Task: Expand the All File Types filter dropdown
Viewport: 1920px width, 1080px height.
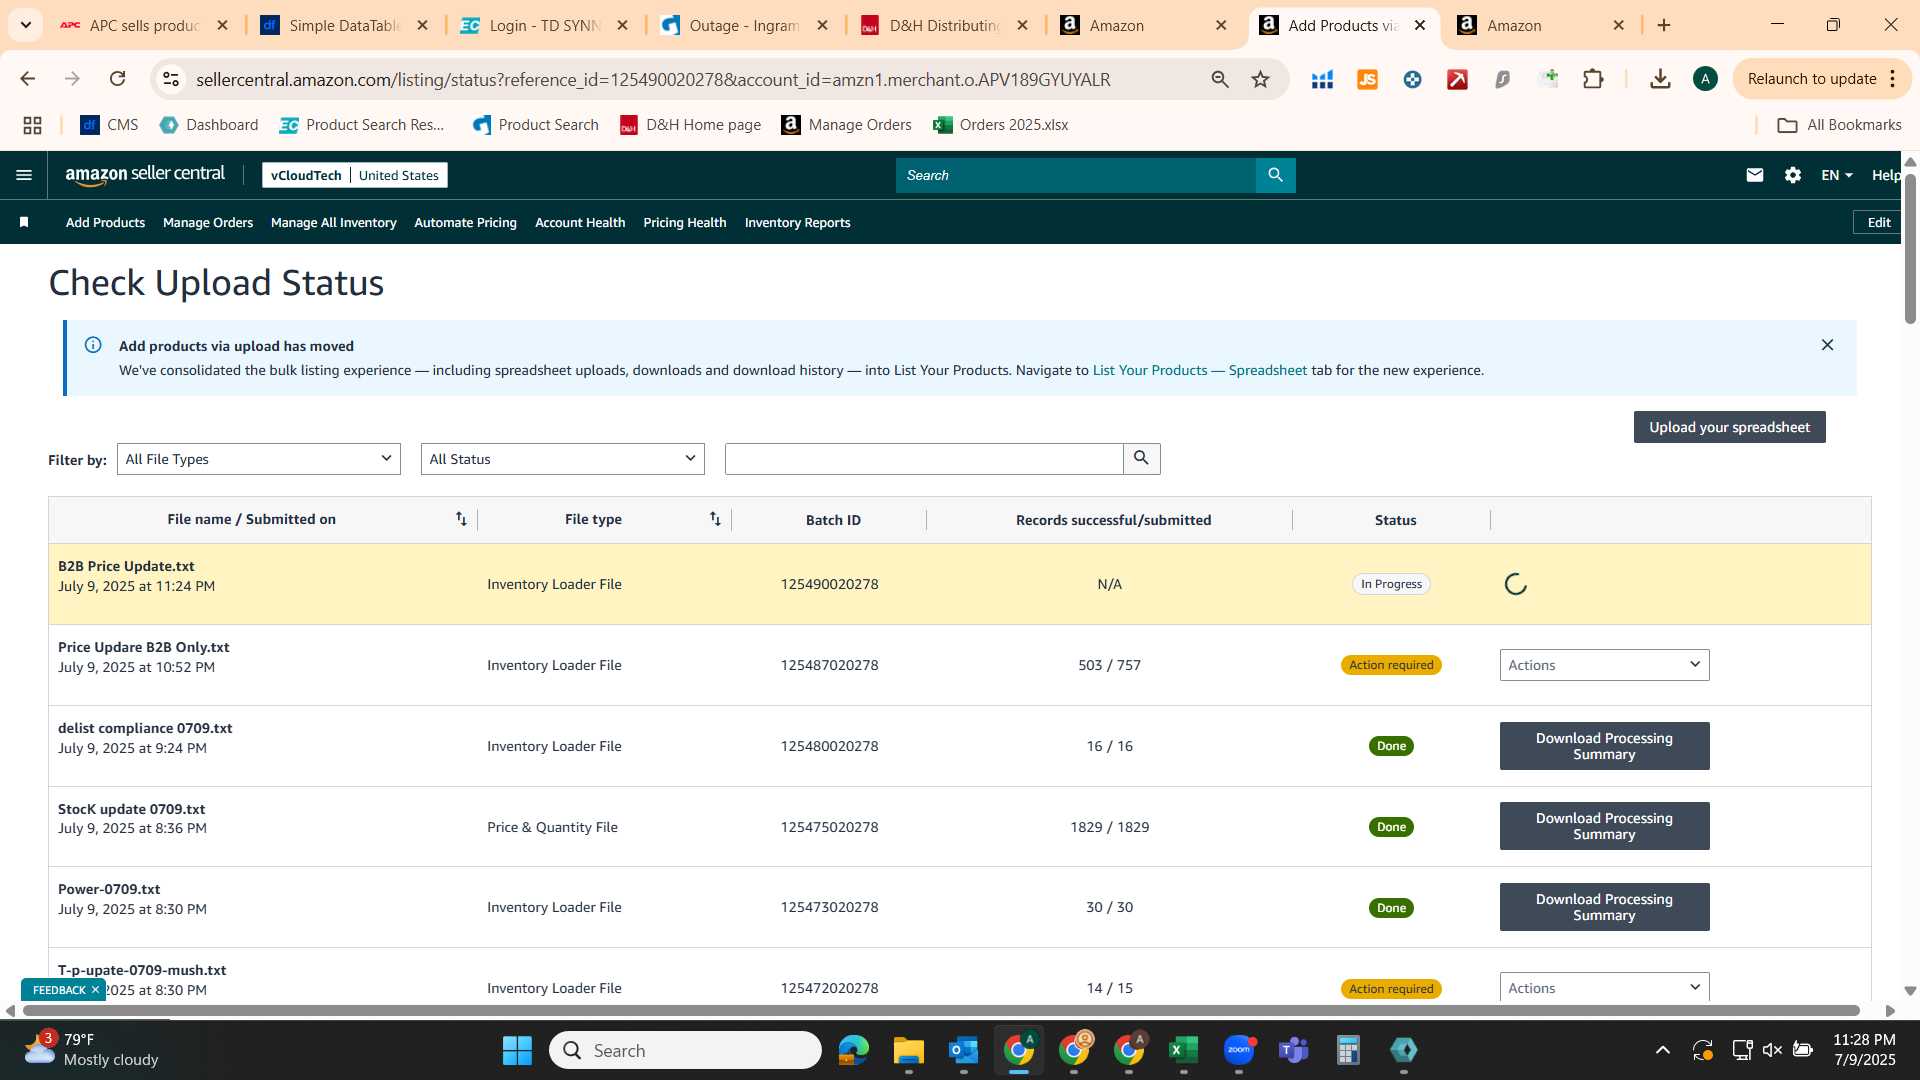Action: pos(258,459)
